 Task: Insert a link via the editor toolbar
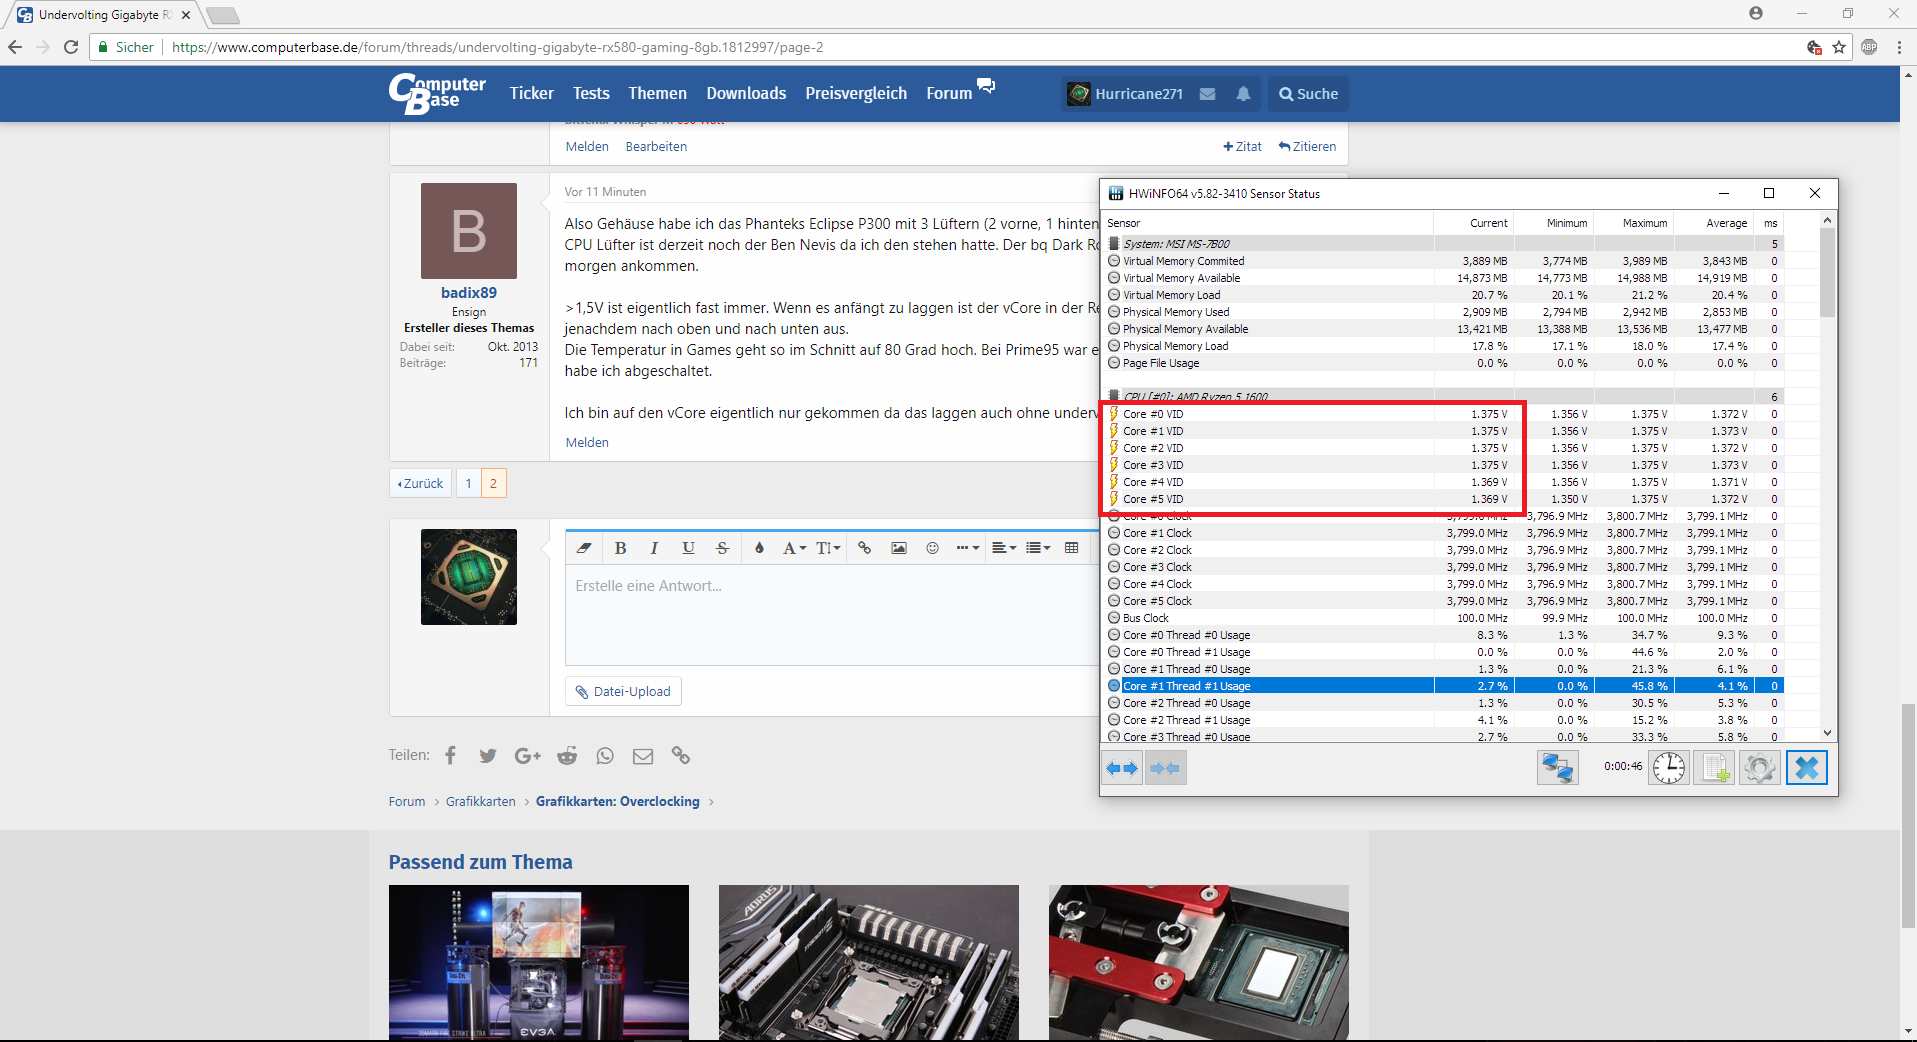tap(865, 548)
